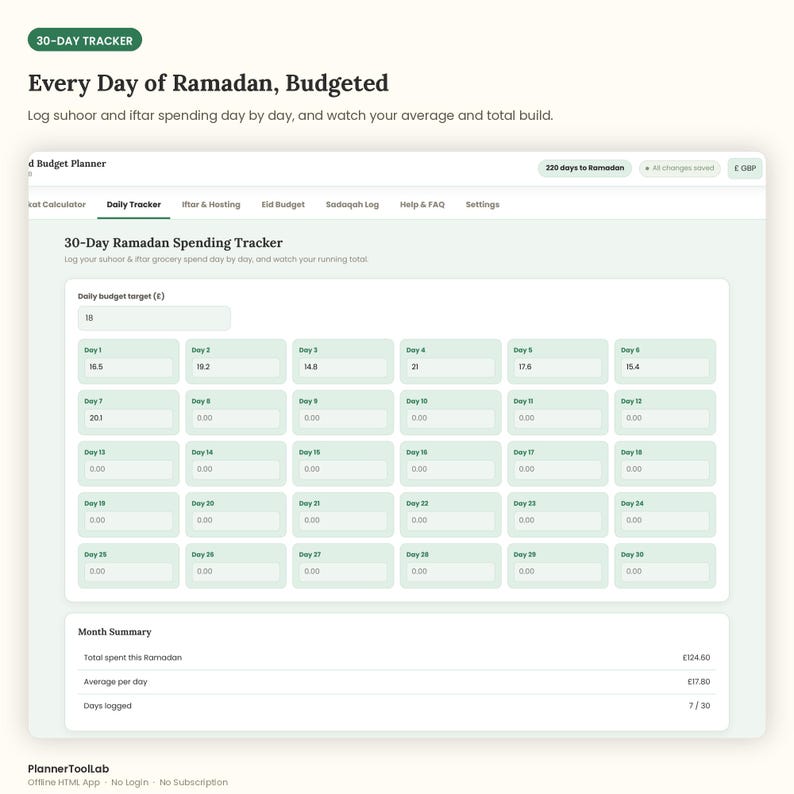Image resolution: width=794 pixels, height=794 pixels.
Task: Click the Daily budget target (£) label
Action: point(121,296)
